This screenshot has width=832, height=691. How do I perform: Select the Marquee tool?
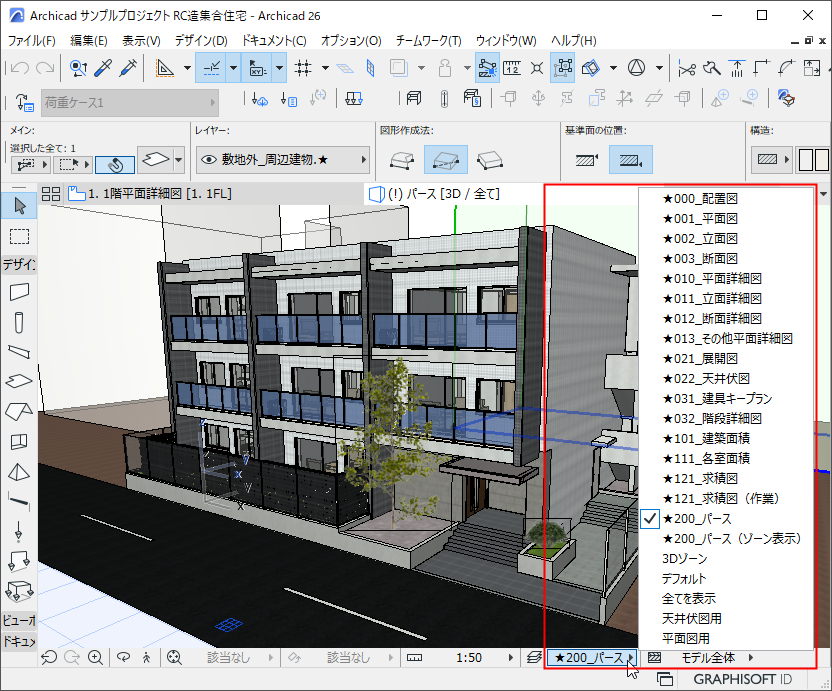point(19,236)
